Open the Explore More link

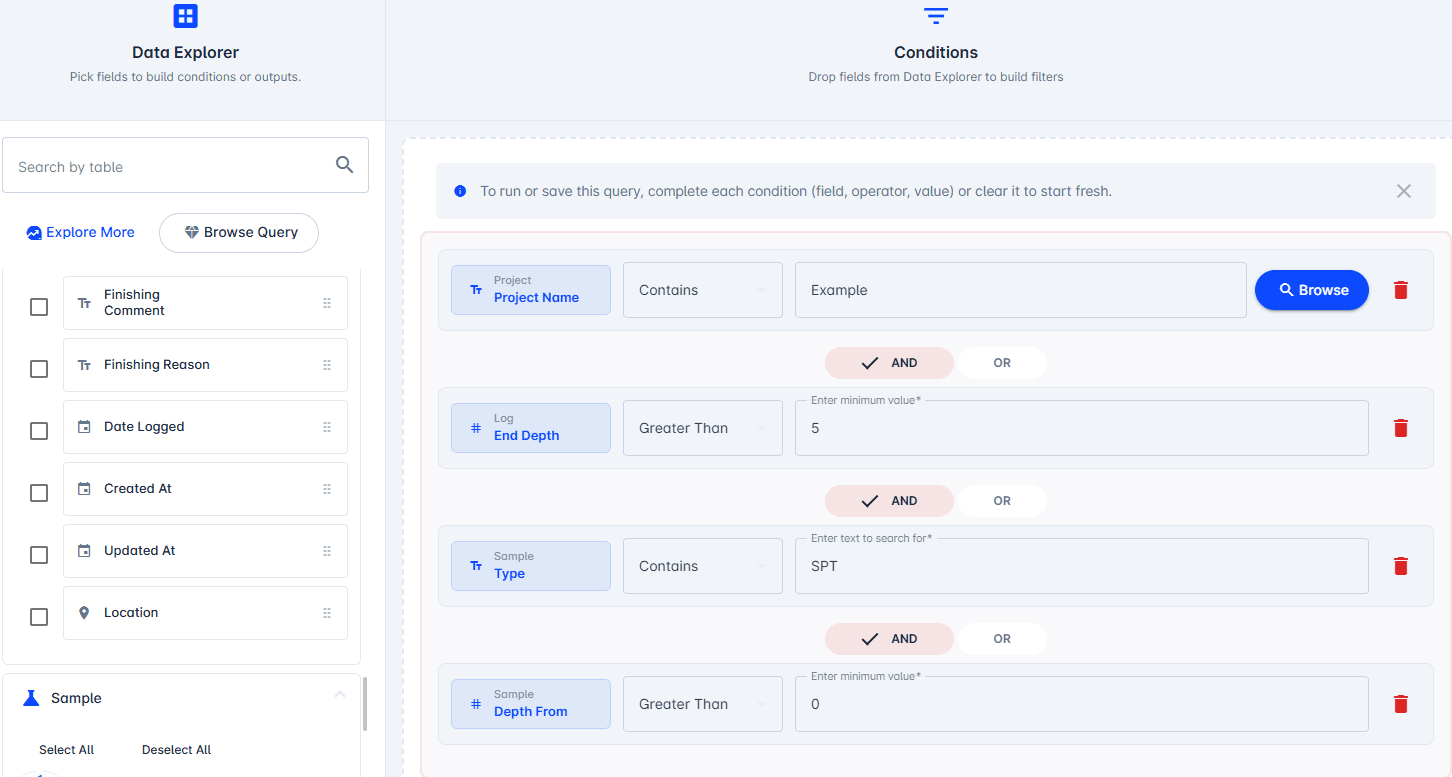point(80,232)
